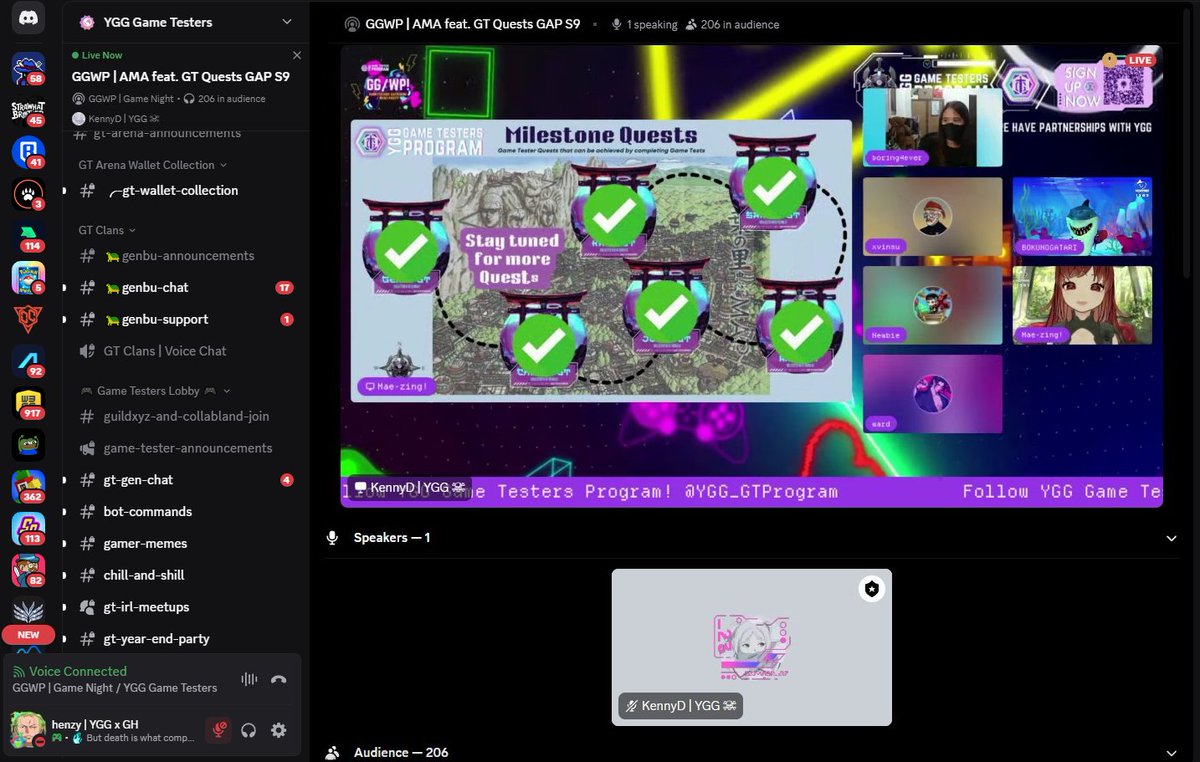1200x762 pixels.
Task: Open User Settings gear icon
Action: pos(279,730)
